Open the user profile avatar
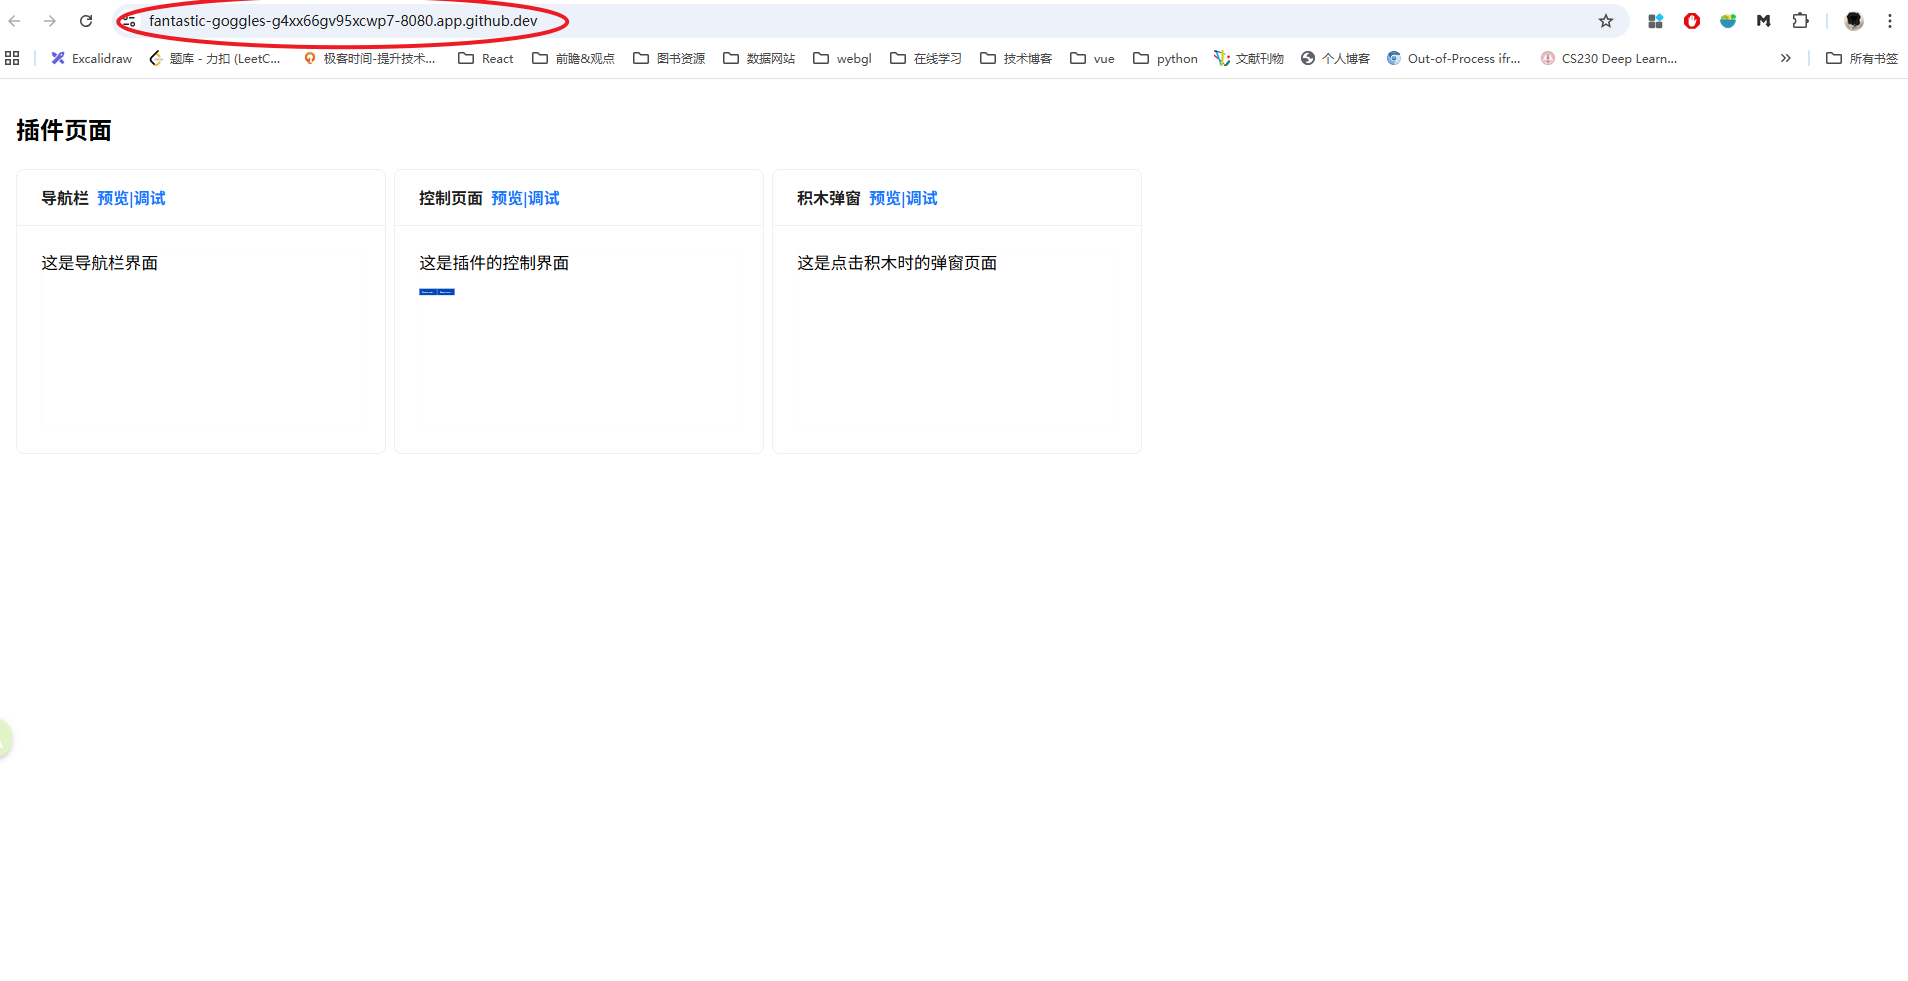 tap(1854, 21)
